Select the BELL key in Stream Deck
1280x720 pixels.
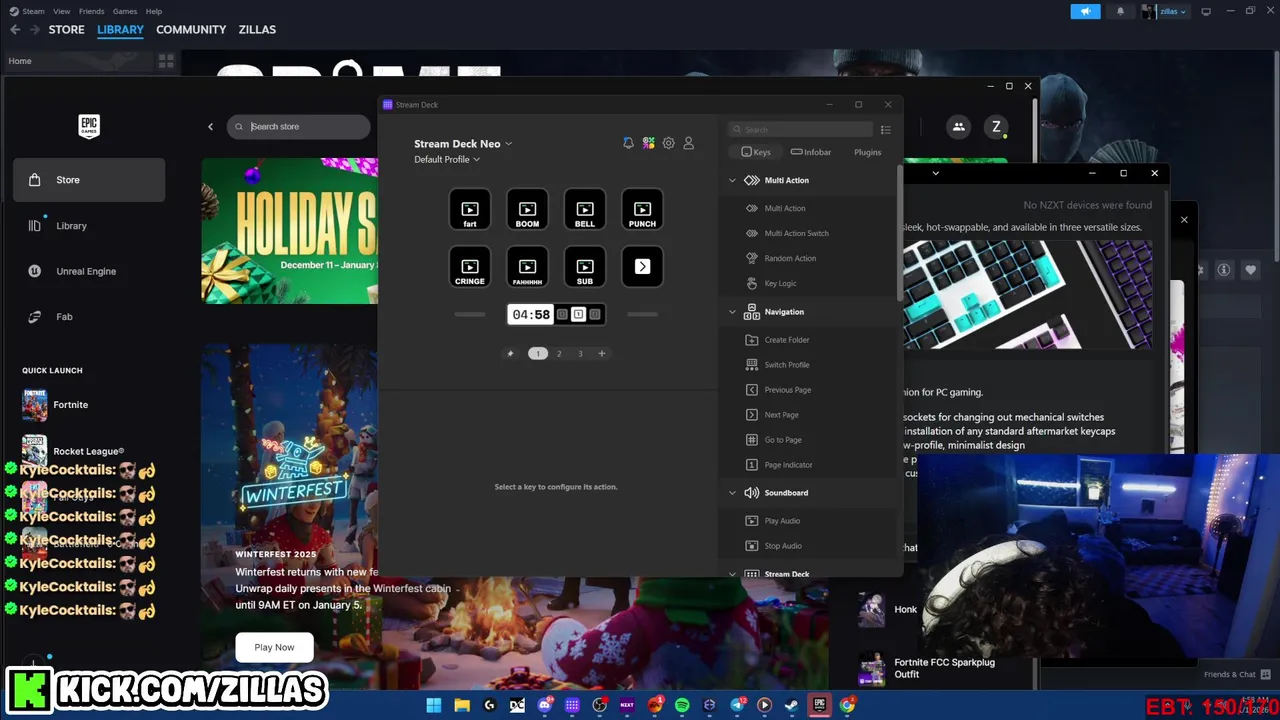pyautogui.click(x=585, y=209)
